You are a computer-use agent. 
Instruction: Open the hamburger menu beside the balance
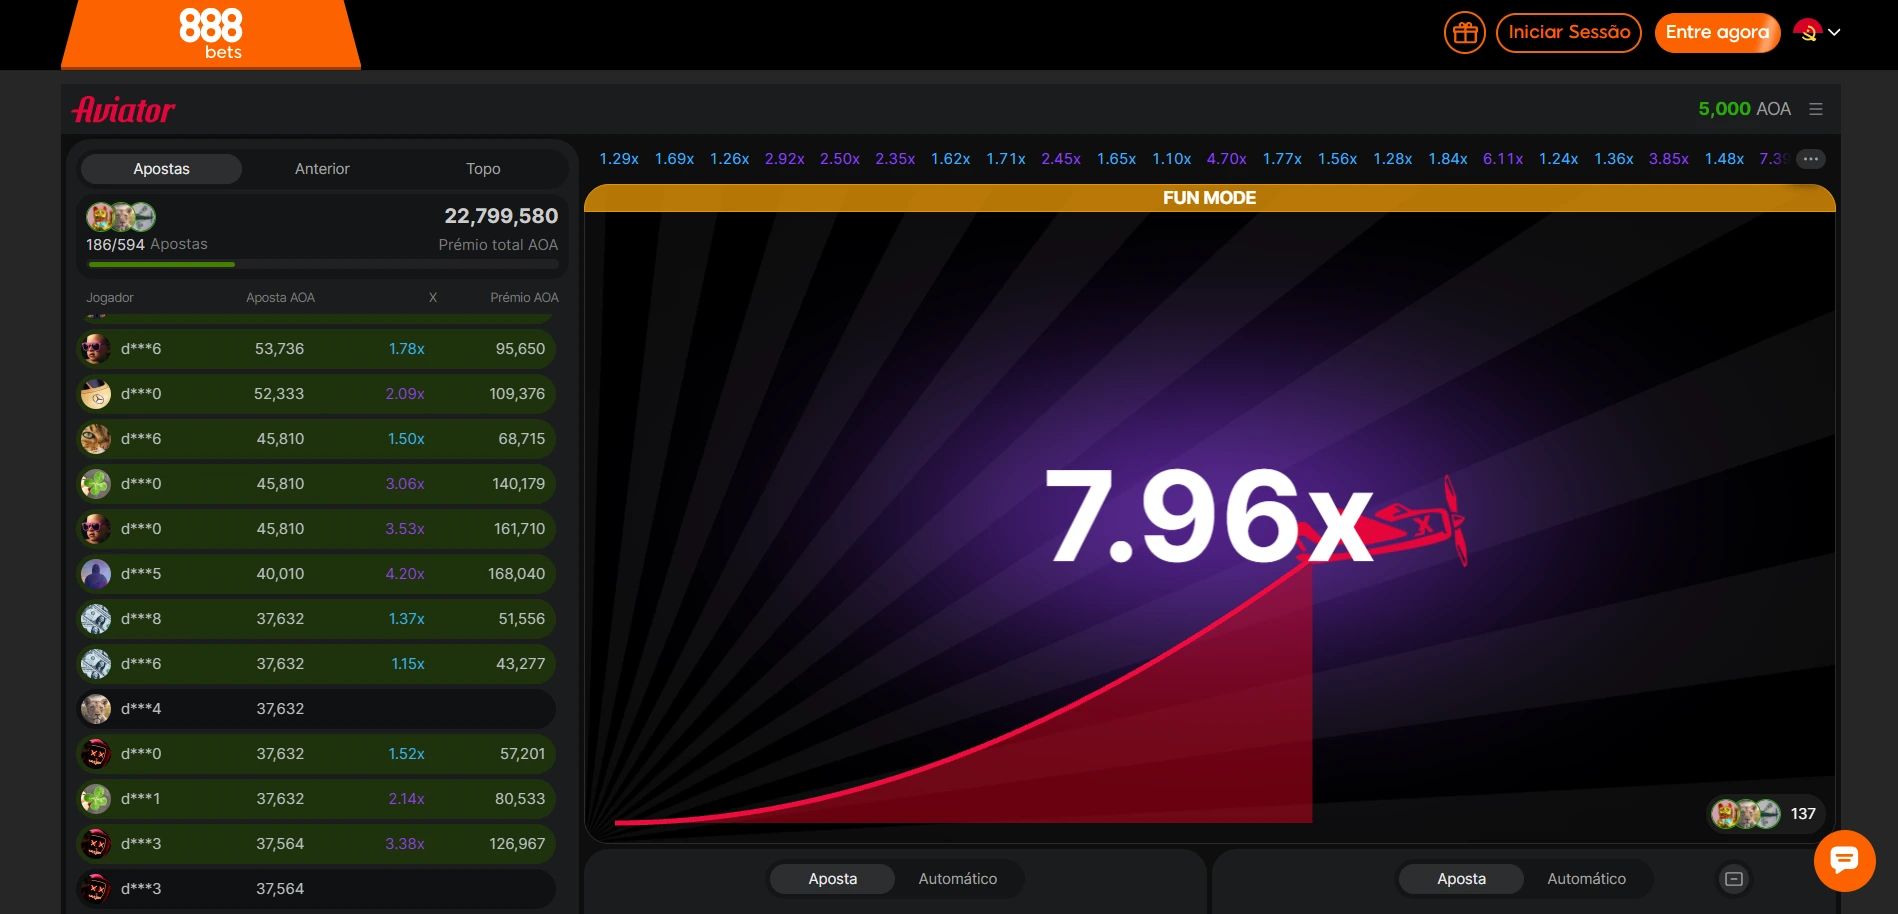point(1816,109)
